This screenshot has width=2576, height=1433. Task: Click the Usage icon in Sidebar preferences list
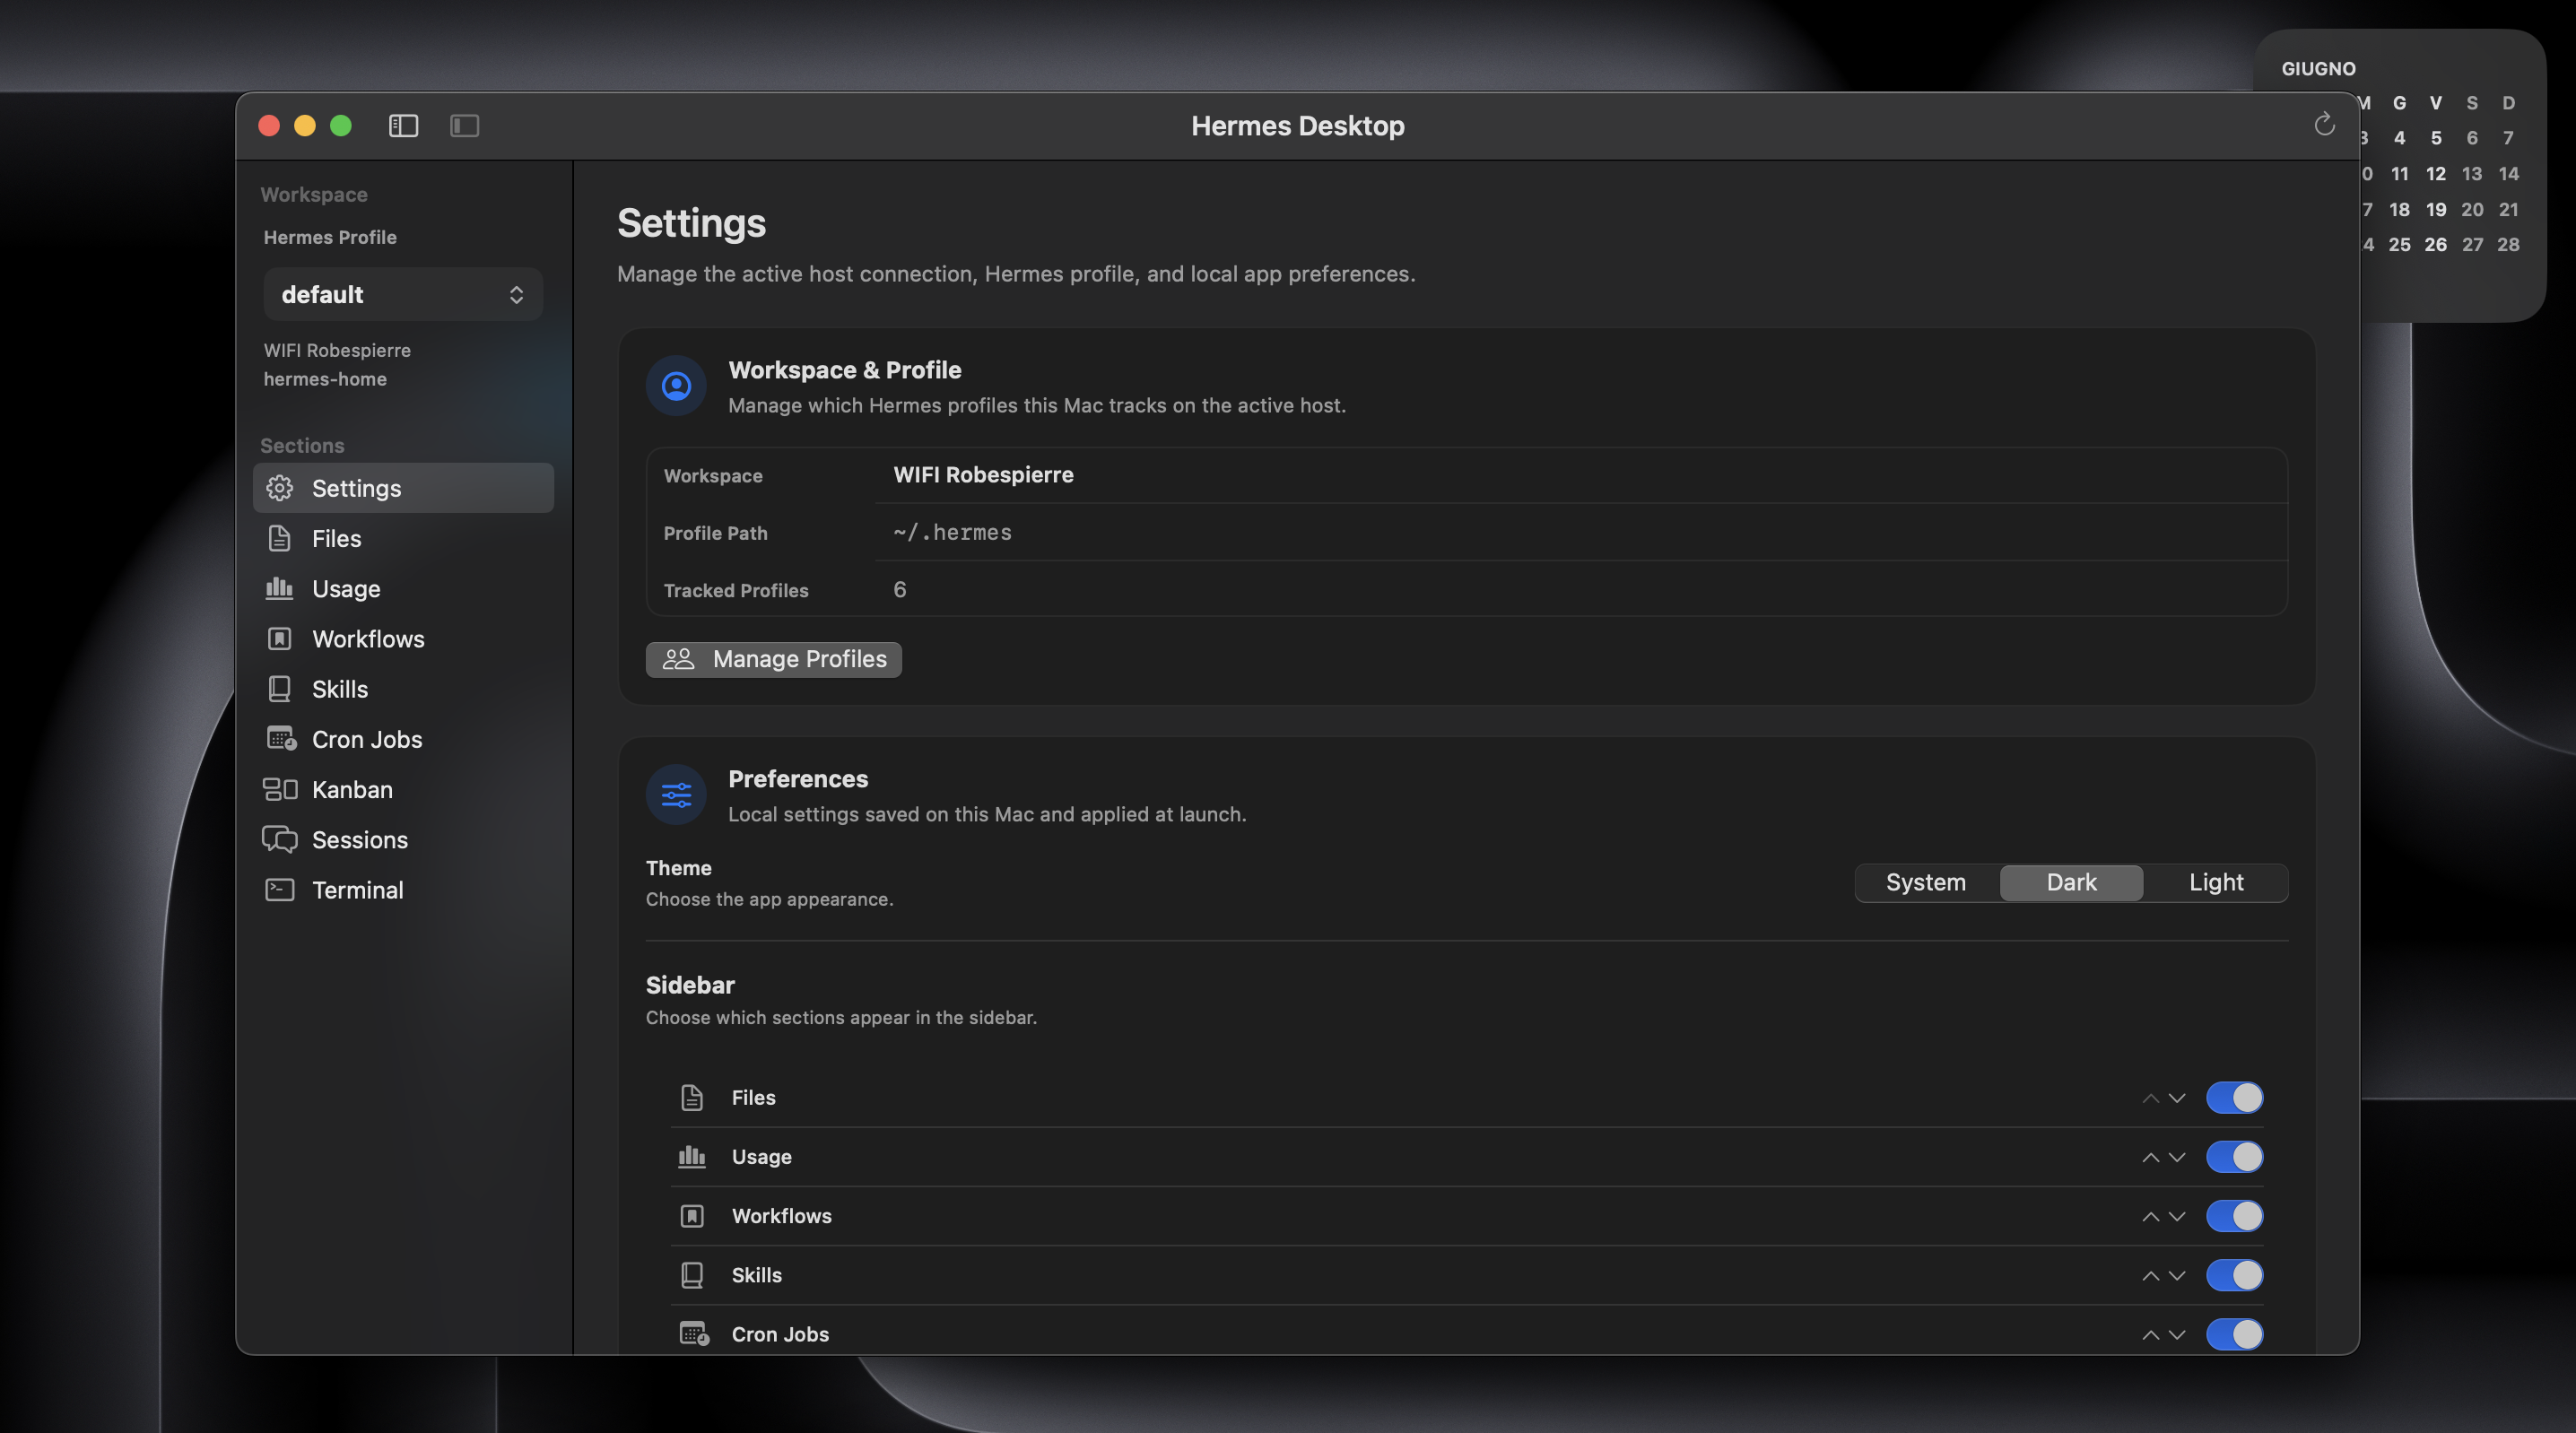[692, 1156]
